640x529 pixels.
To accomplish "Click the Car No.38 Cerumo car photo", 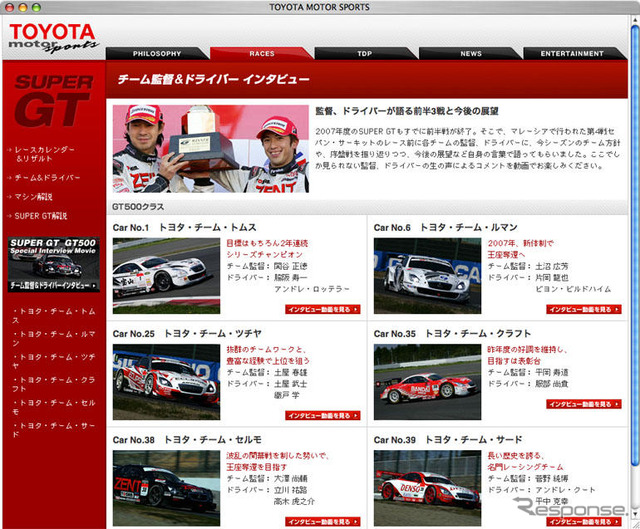I will (x=167, y=488).
